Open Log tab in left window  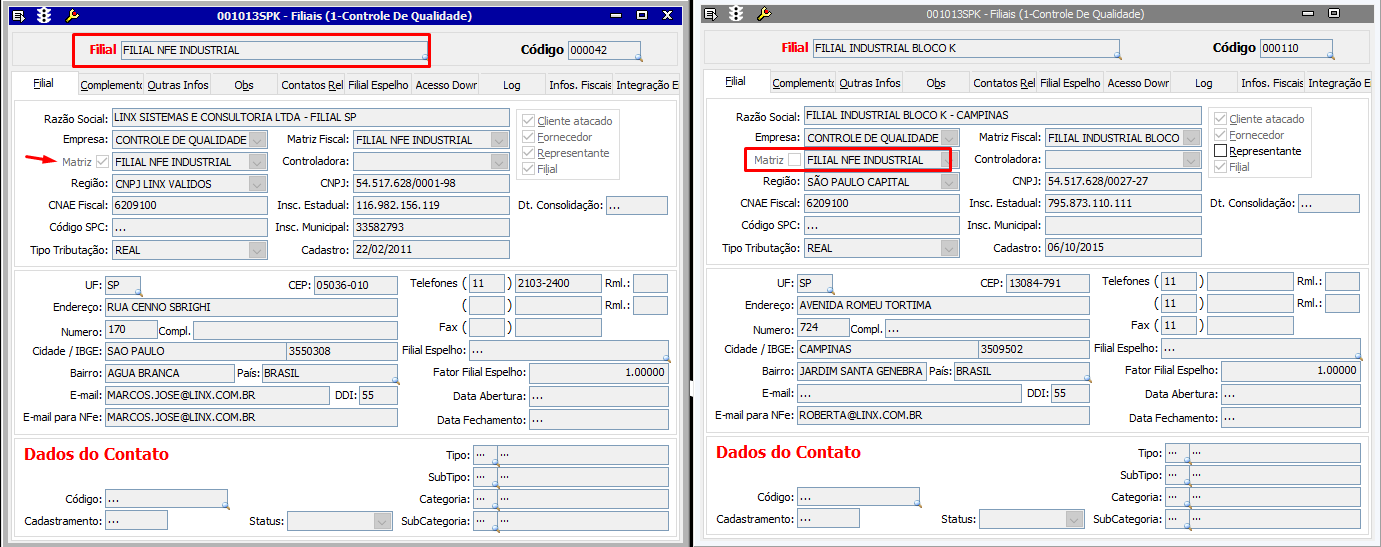coord(512,85)
